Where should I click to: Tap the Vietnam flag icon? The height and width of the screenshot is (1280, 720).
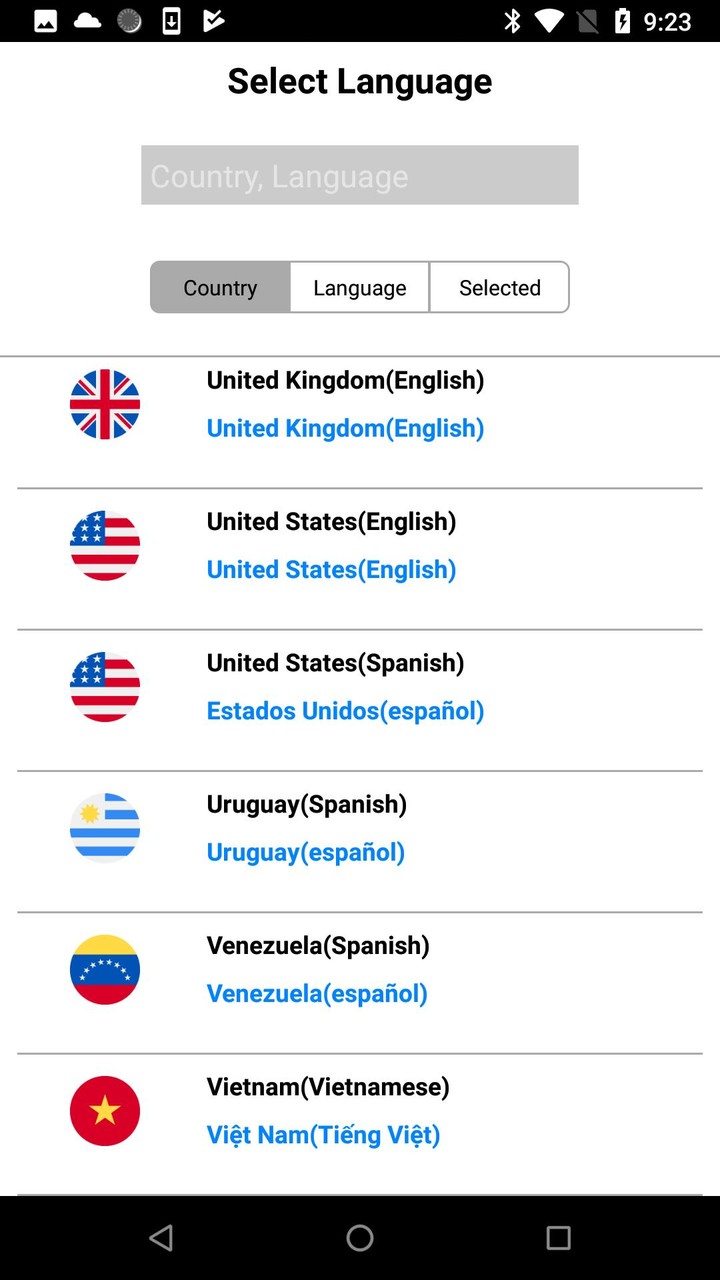click(105, 1111)
